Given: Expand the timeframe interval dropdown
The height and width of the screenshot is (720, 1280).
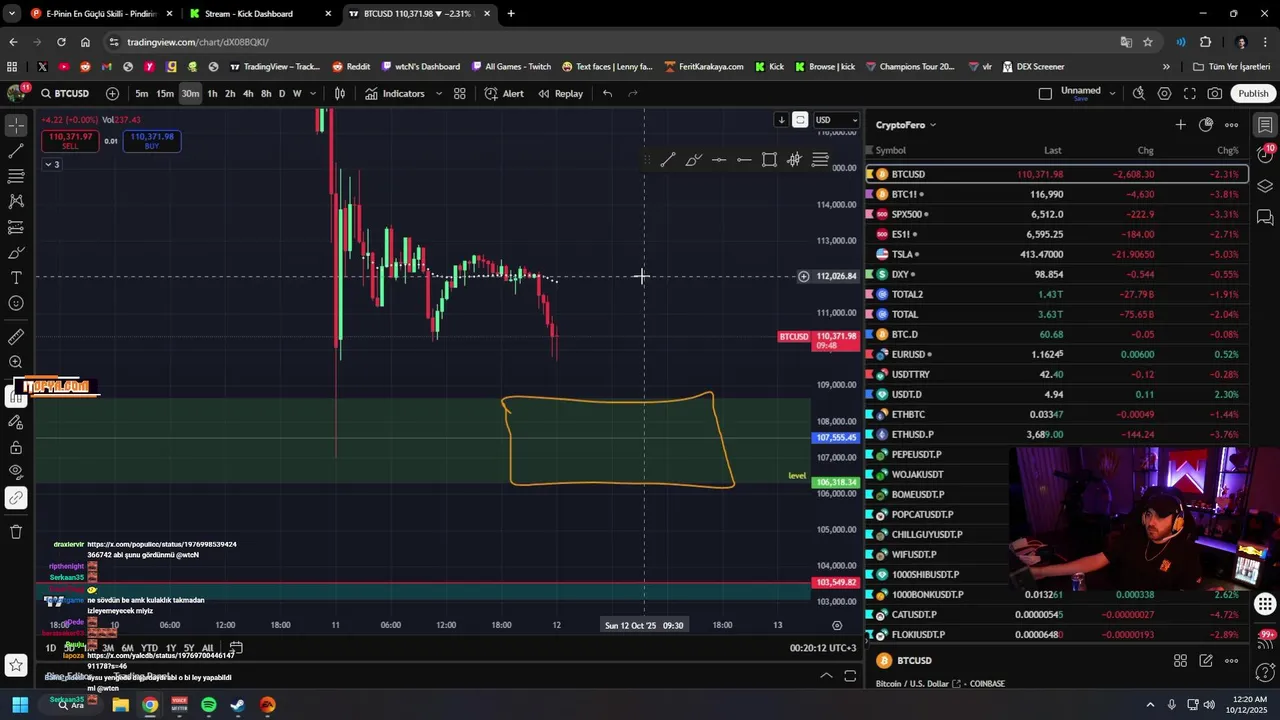Looking at the screenshot, I should pos(313,93).
